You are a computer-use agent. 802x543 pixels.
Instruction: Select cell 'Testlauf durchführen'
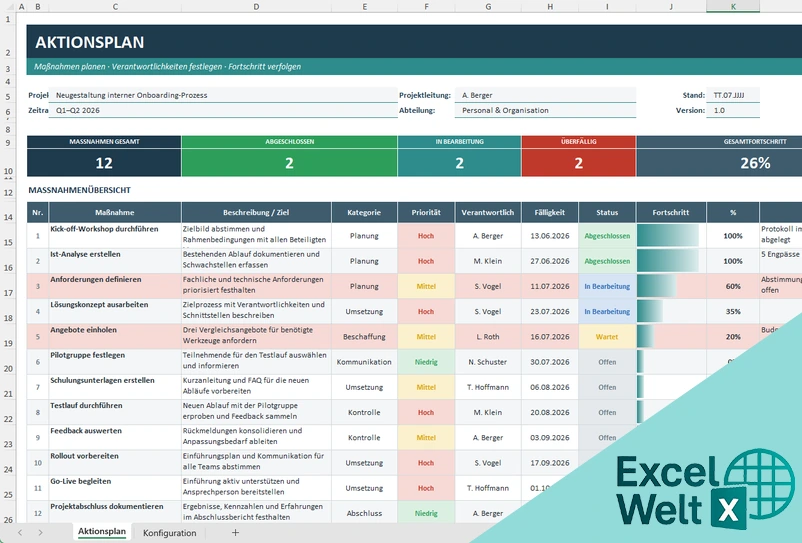[115, 413]
